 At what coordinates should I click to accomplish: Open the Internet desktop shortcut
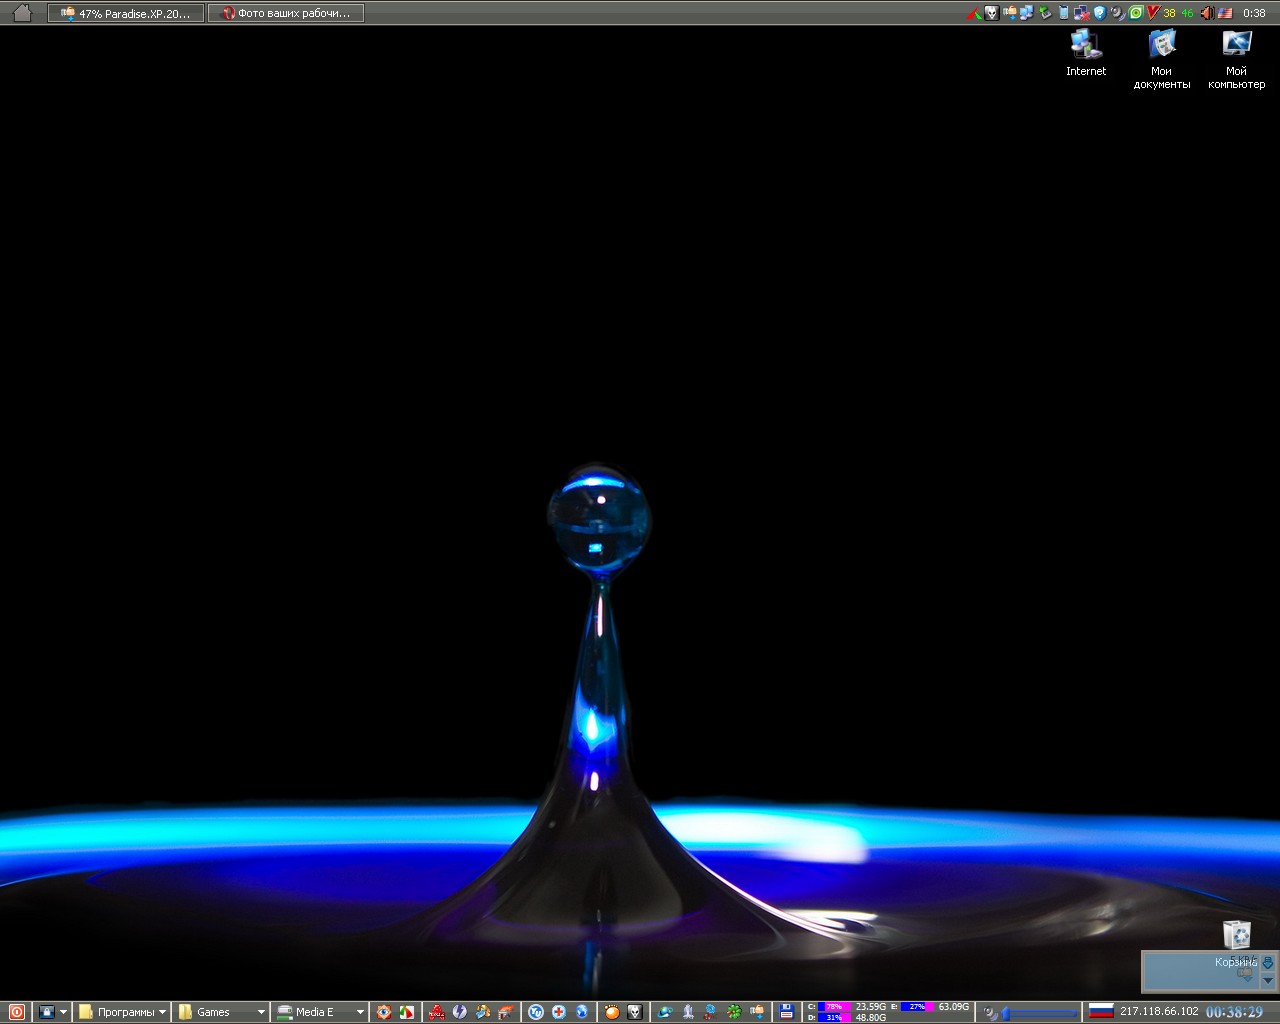click(x=1086, y=53)
